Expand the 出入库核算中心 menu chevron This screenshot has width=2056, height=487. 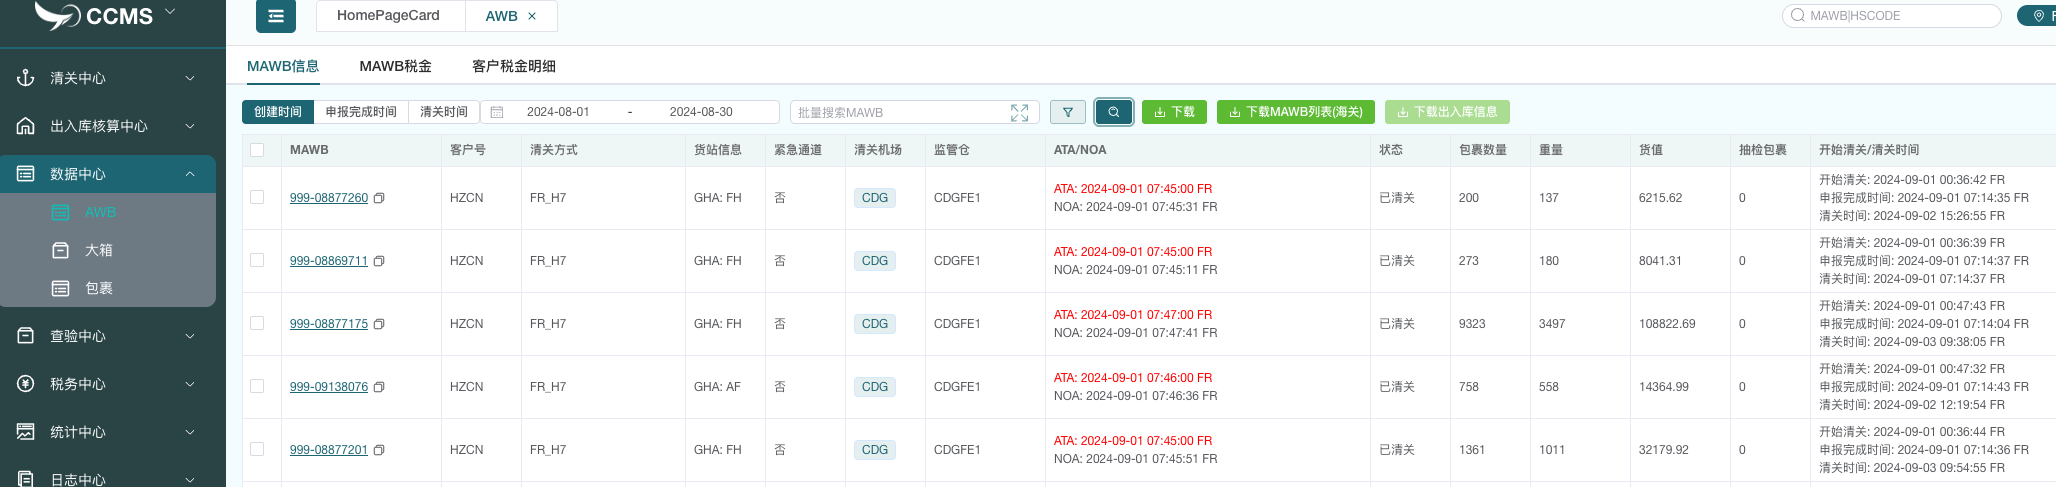(x=190, y=126)
